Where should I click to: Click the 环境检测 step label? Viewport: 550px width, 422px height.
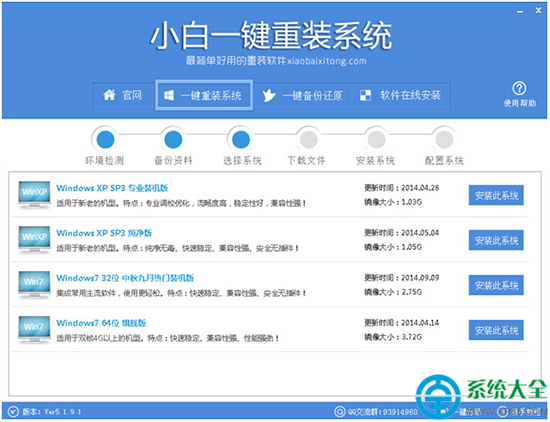point(105,161)
